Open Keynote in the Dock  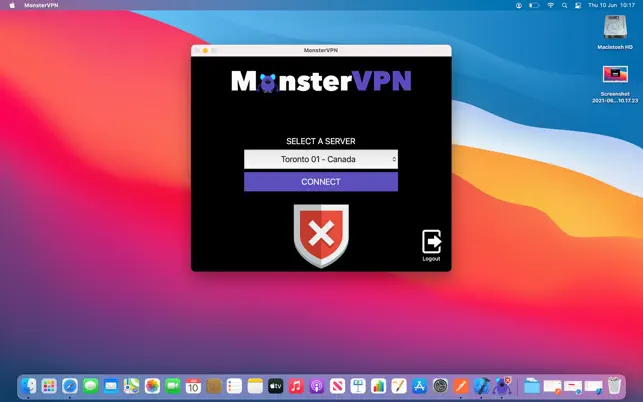358,386
